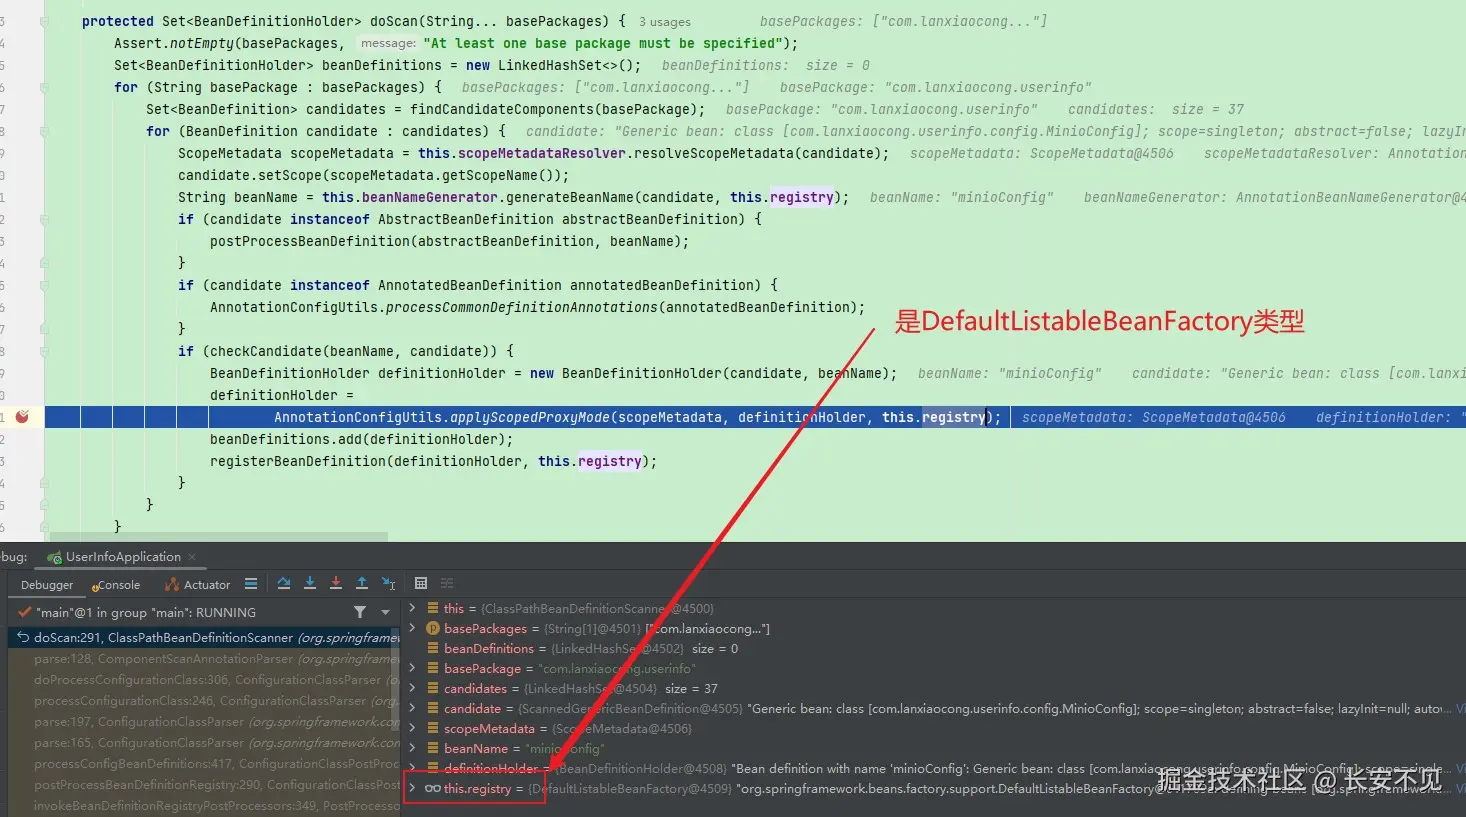Open the Evaluate Expression calculator icon
The image size is (1466, 817).
coord(421,583)
